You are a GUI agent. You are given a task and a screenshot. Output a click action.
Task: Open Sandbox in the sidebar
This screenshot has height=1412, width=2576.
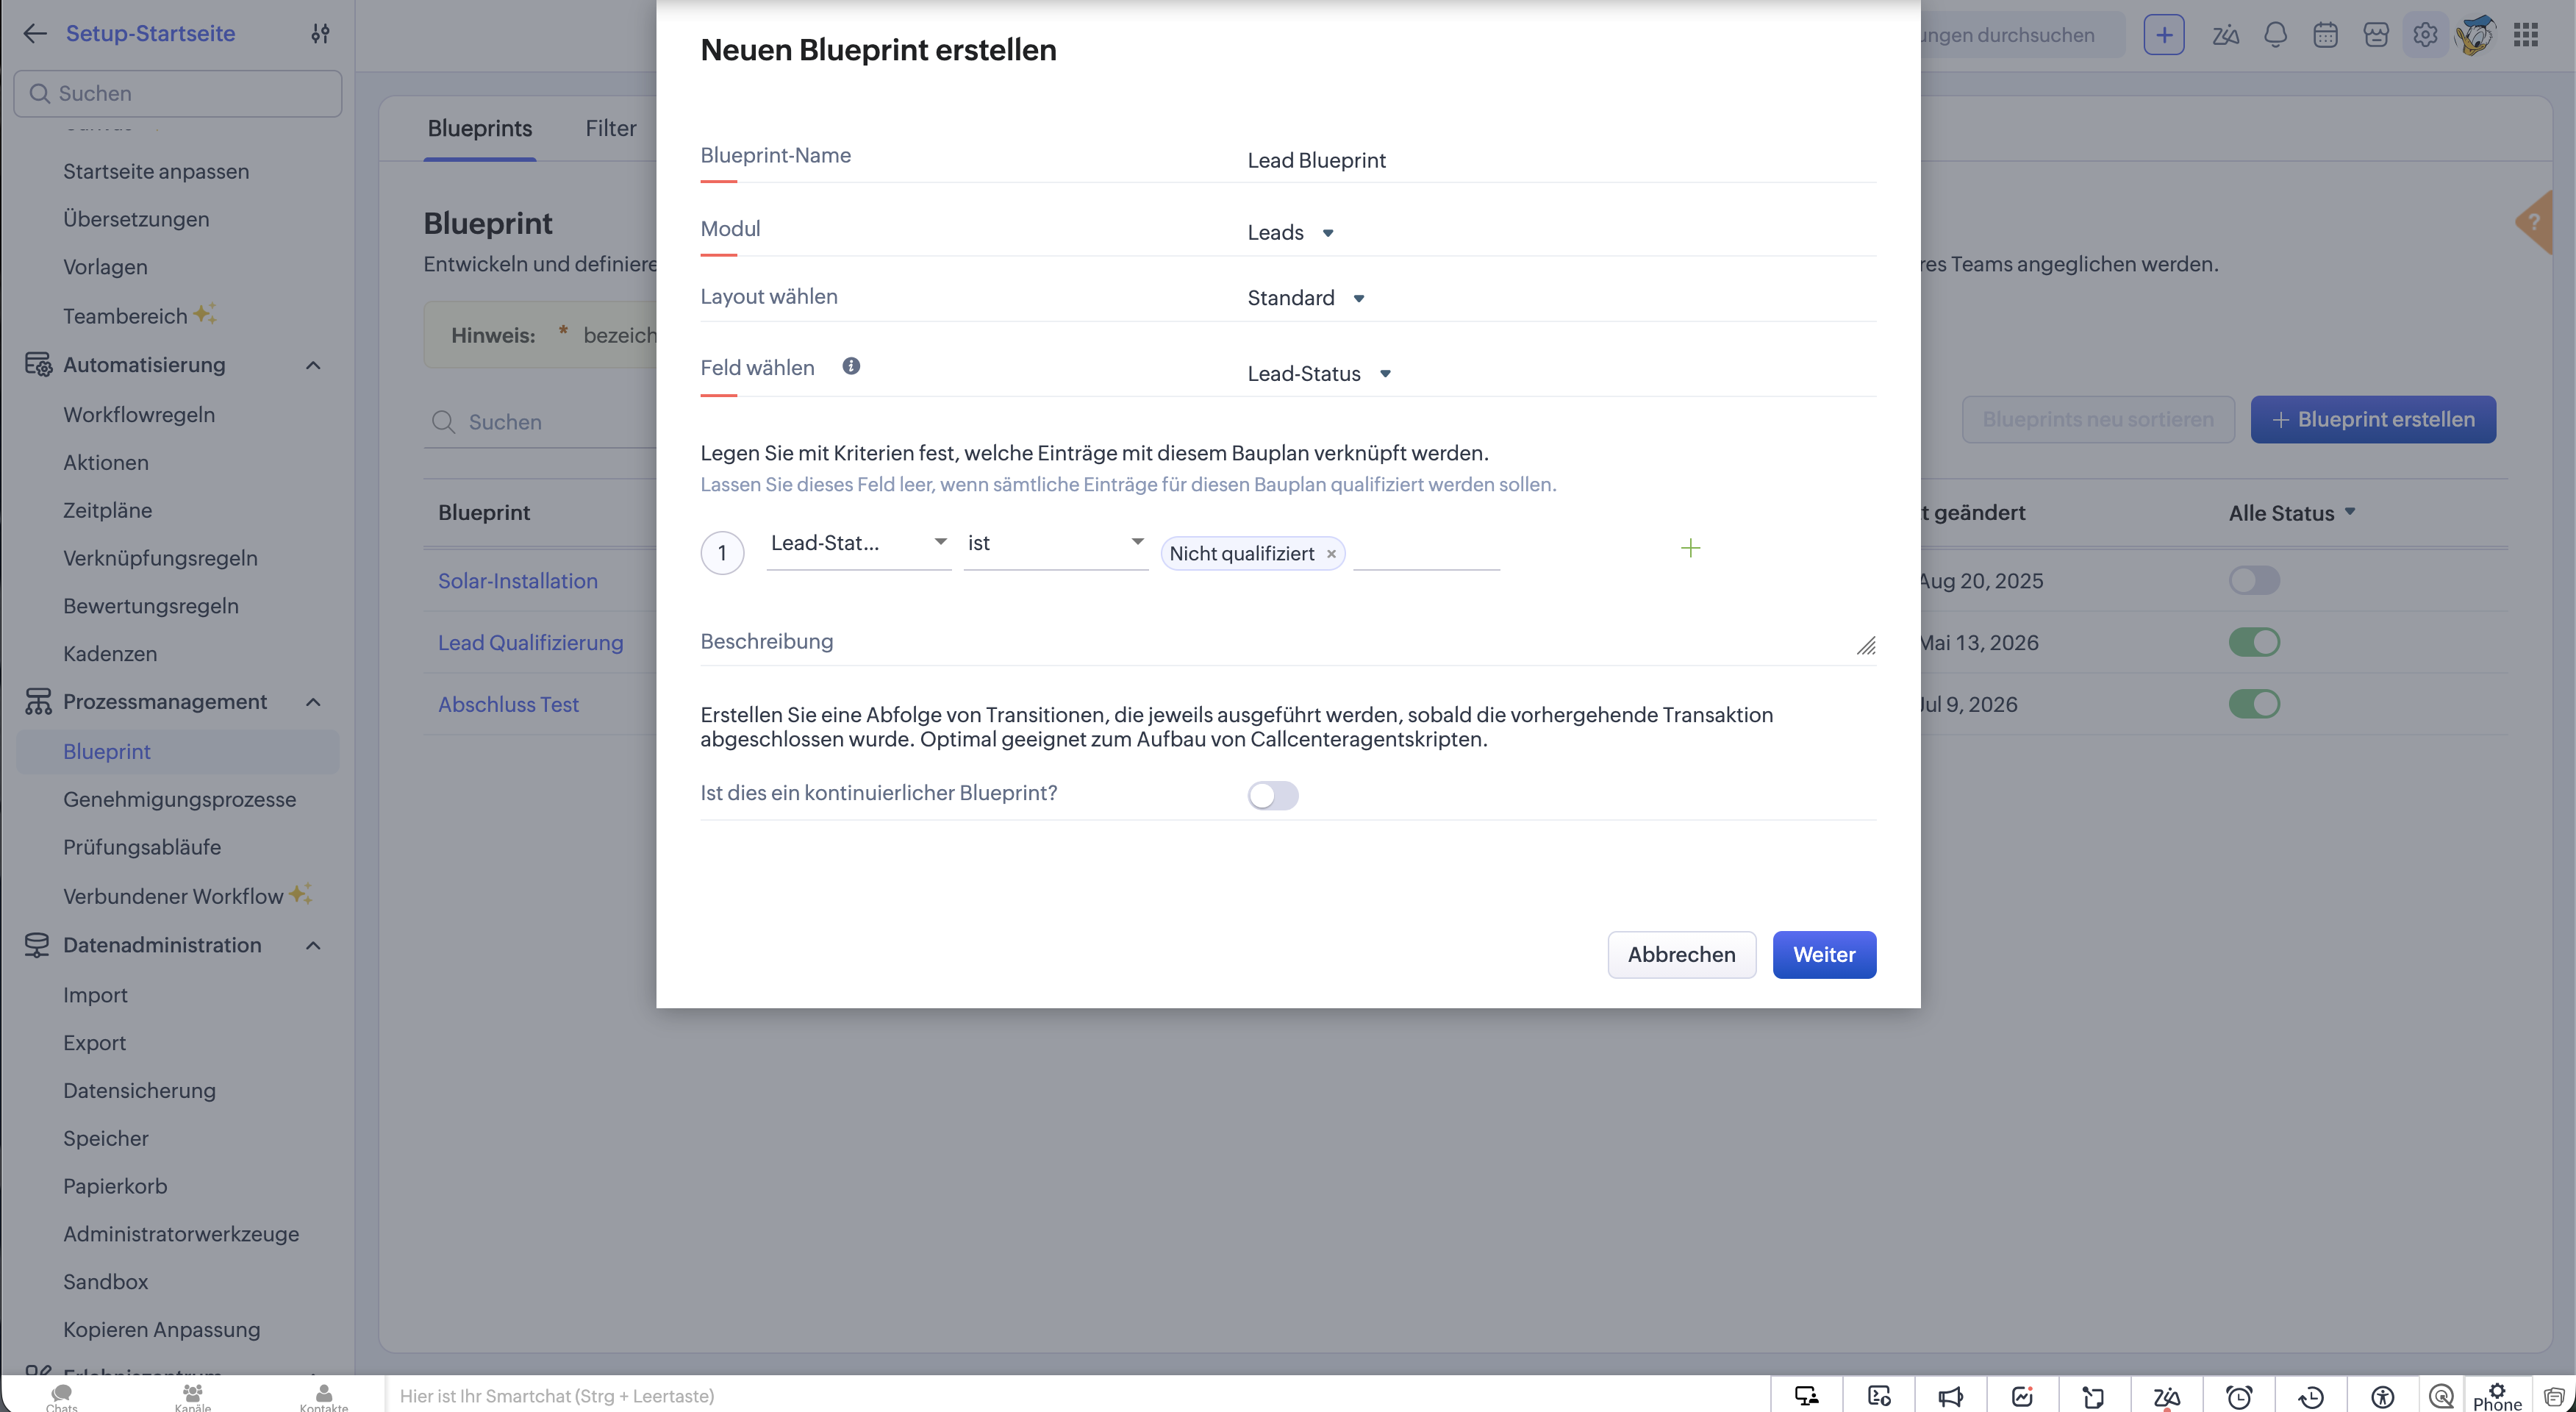105,1281
